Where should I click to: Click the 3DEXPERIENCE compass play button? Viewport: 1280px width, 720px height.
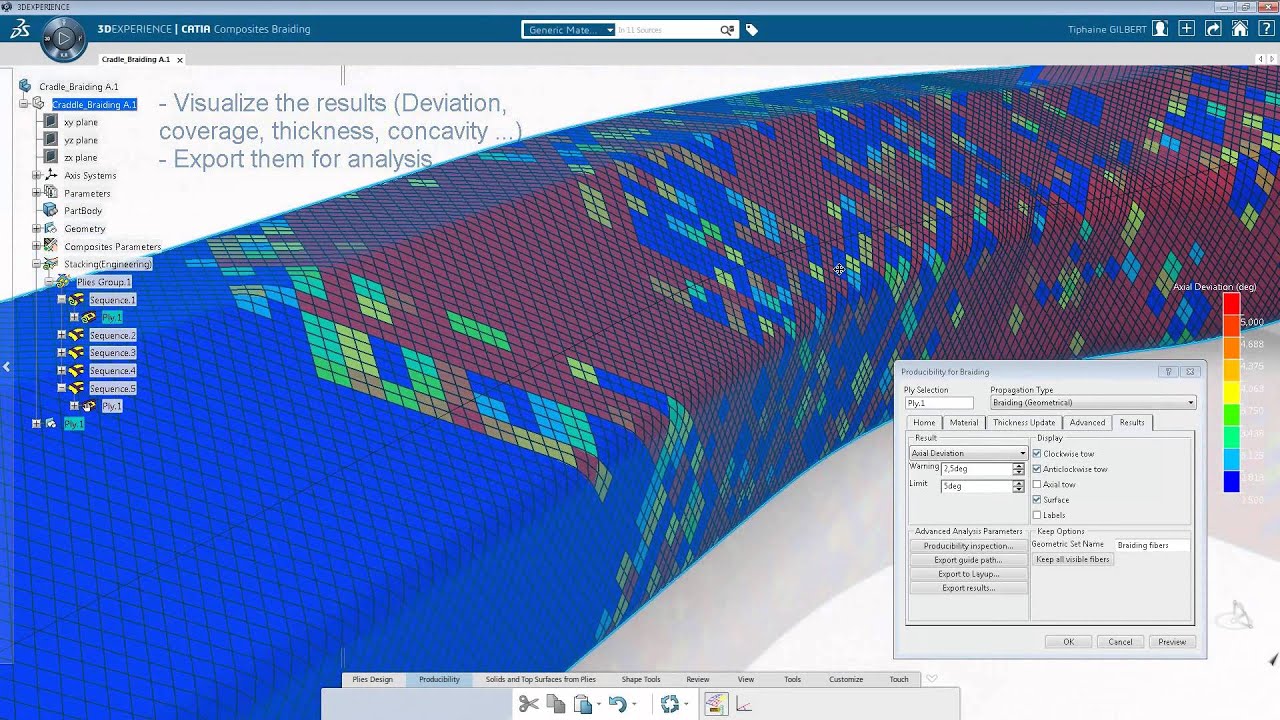click(x=63, y=40)
